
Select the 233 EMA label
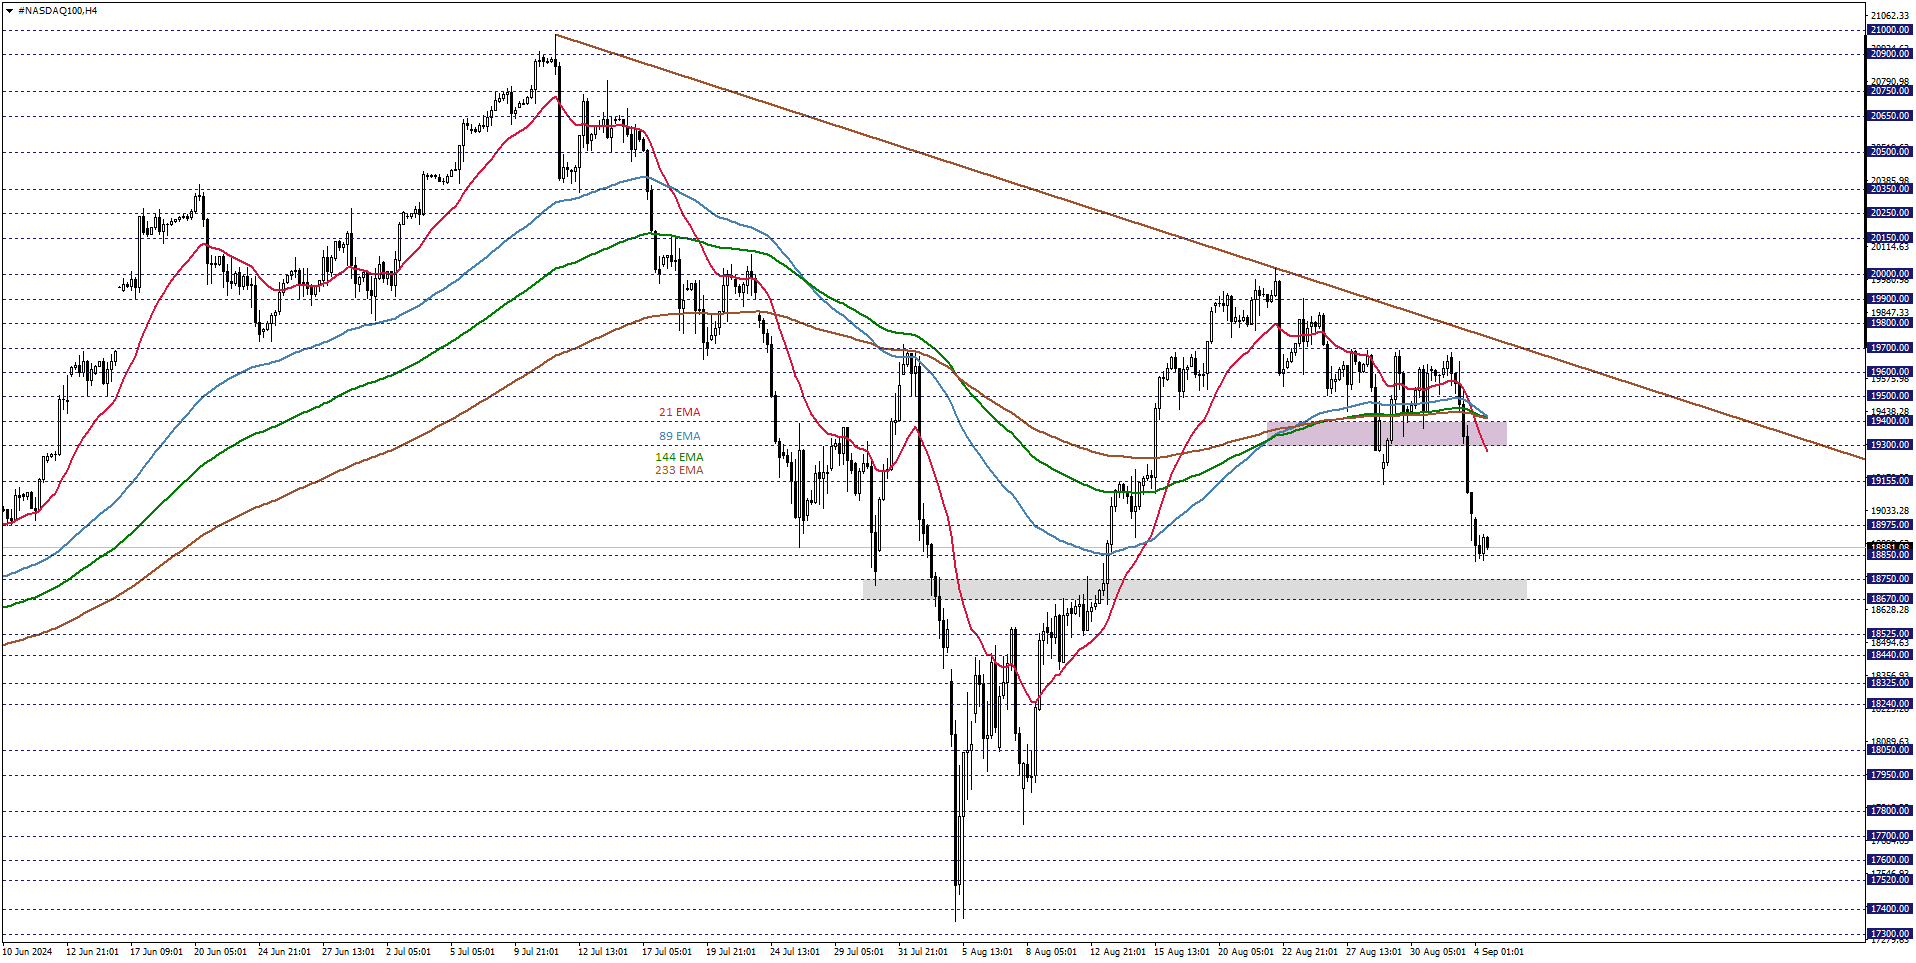(x=679, y=470)
